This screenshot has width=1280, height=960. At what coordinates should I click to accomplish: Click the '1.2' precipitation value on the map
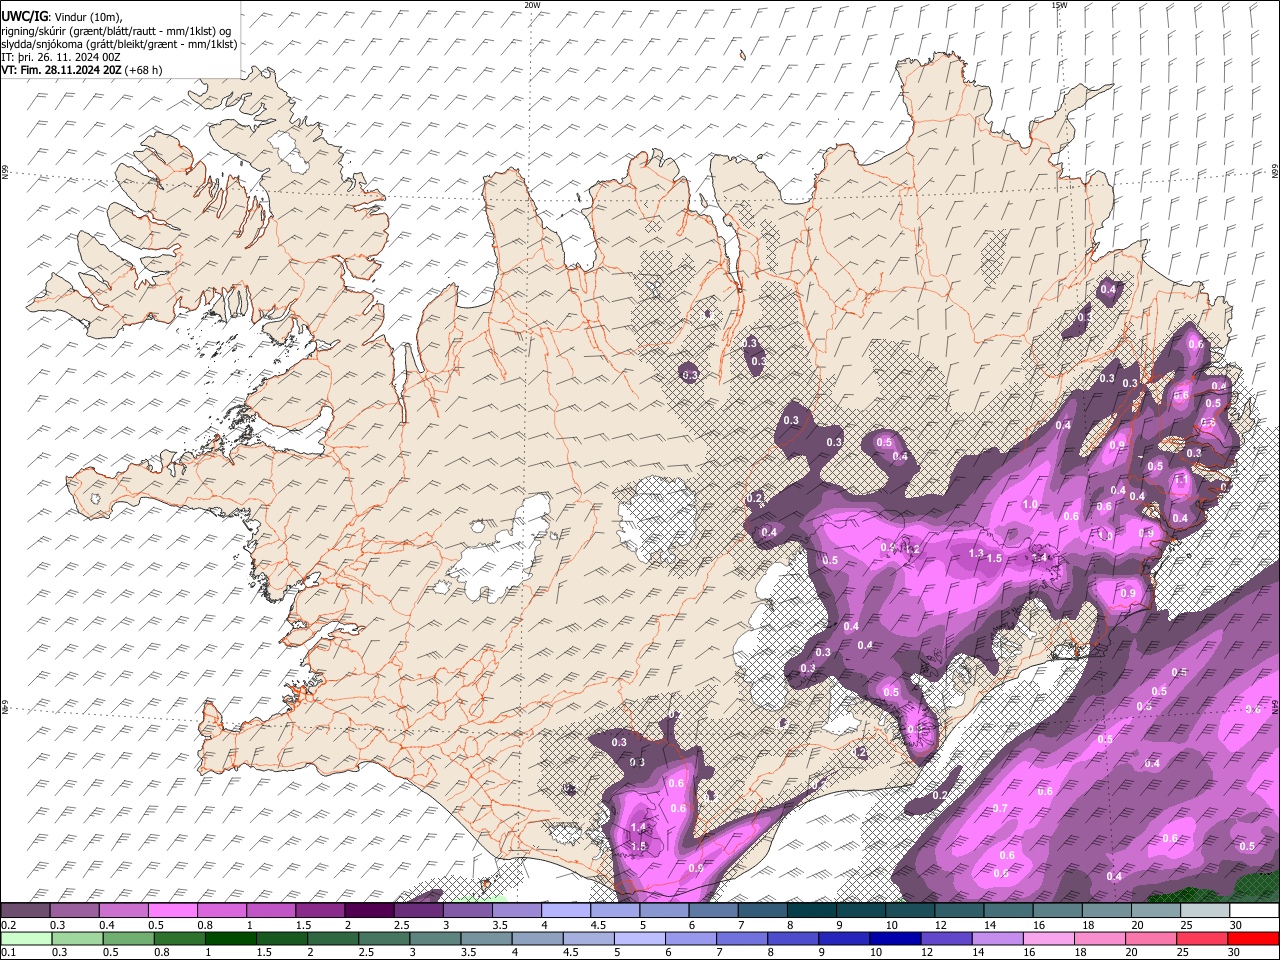[911, 549]
